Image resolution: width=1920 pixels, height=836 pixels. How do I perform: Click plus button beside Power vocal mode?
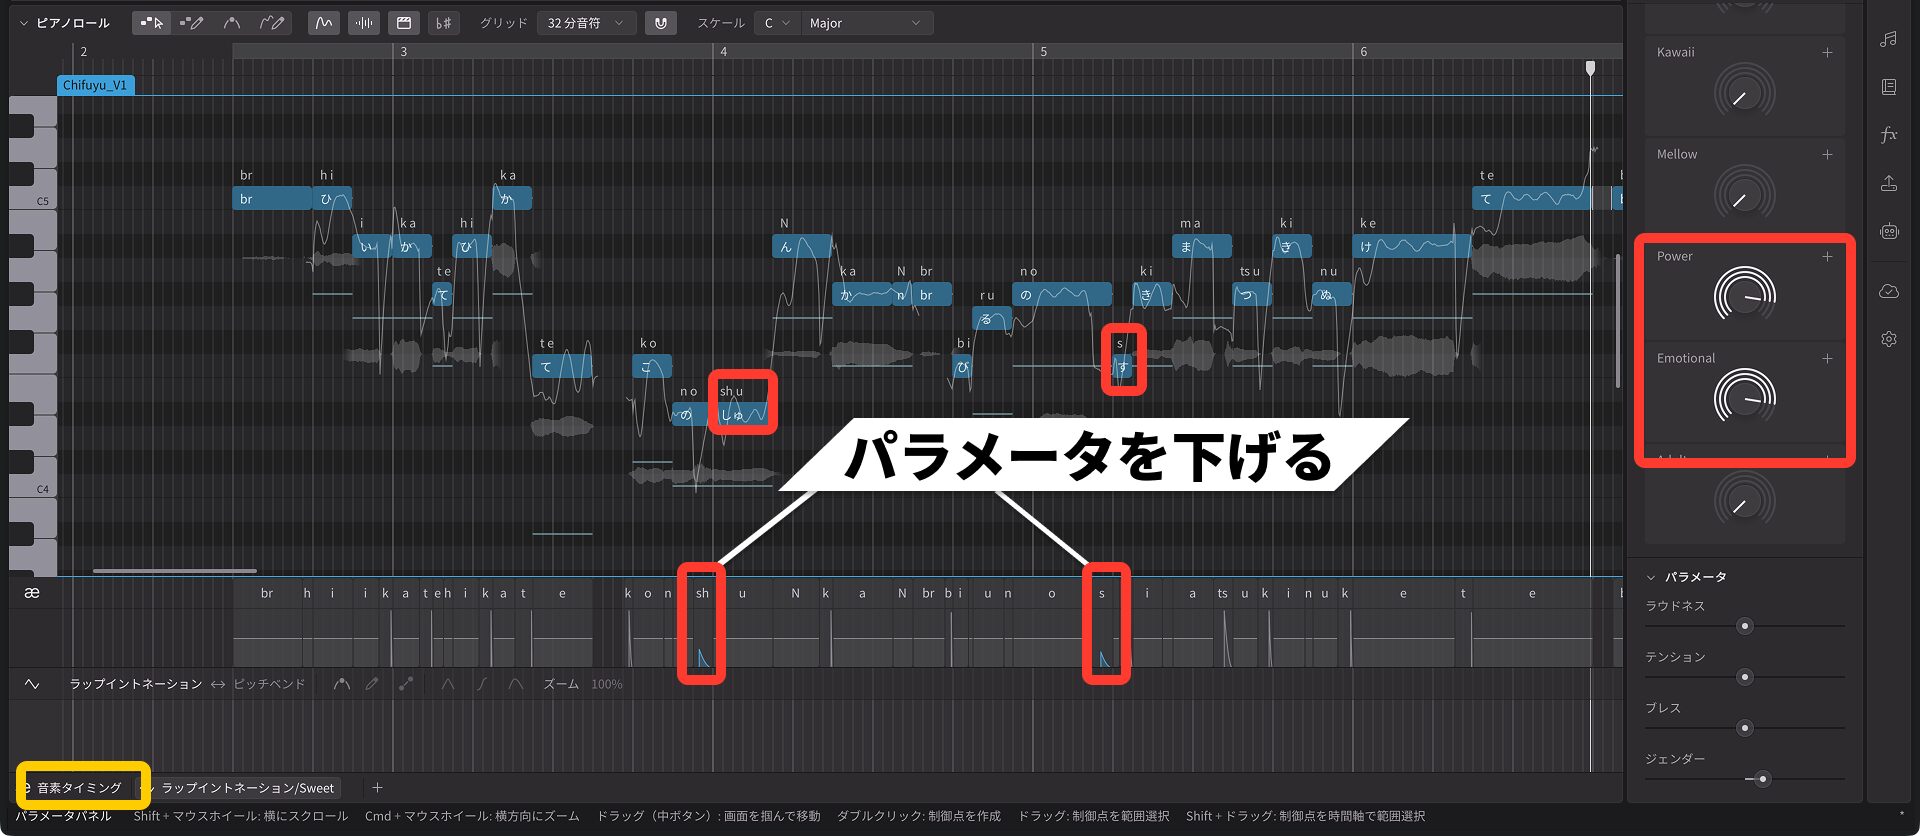[1827, 257]
